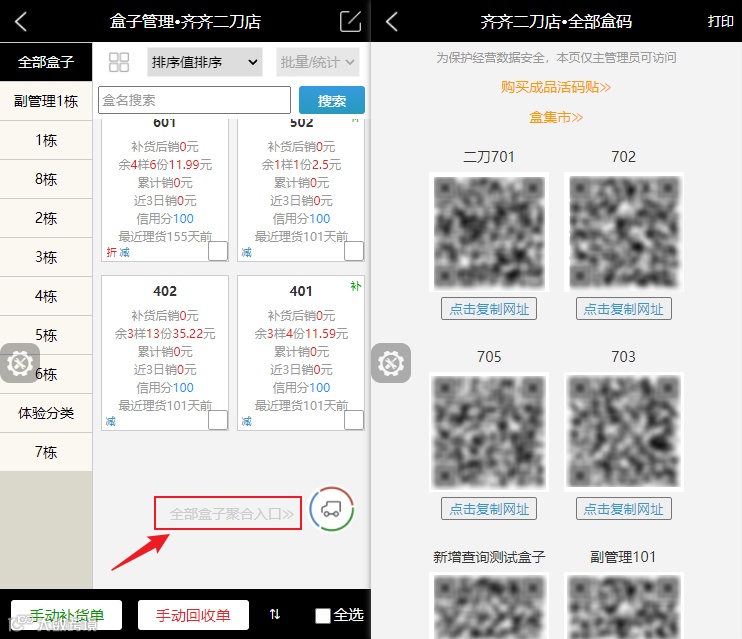742x639 pixels.
Task: Copy URL for box 二刀701
Action: coord(489,309)
